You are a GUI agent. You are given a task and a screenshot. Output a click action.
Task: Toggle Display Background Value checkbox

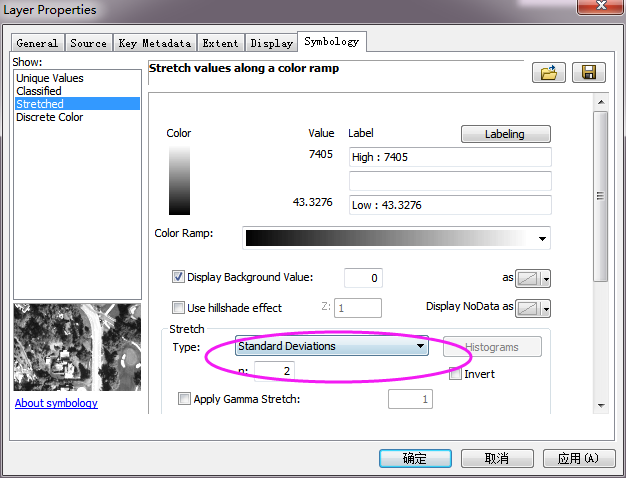coord(178,277)
